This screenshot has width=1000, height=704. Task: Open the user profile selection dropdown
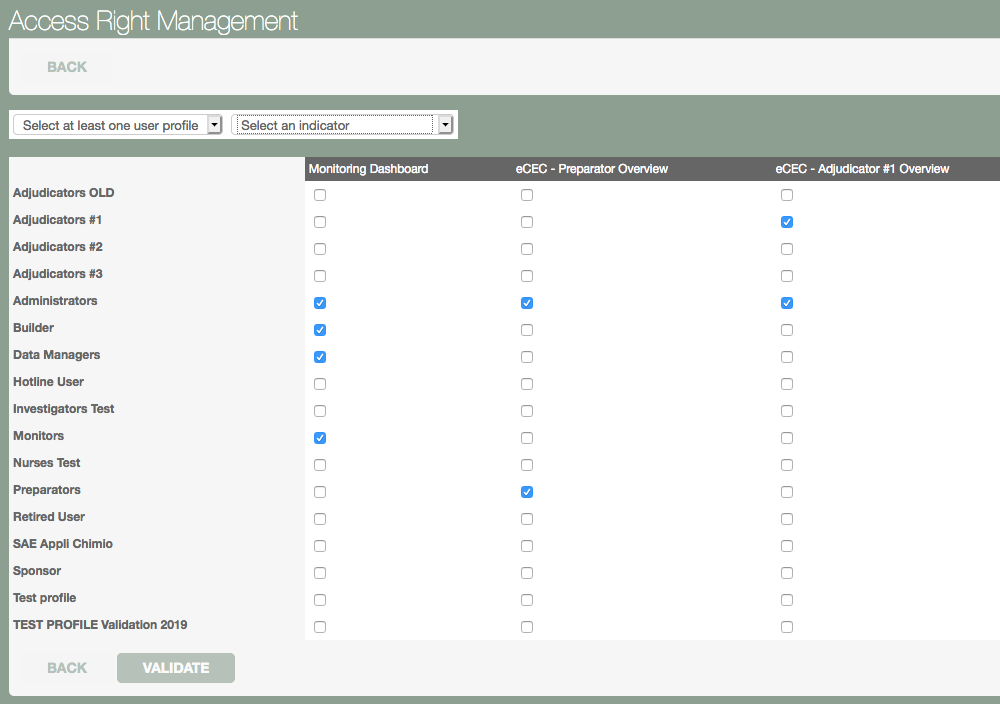tap(117, 125)
